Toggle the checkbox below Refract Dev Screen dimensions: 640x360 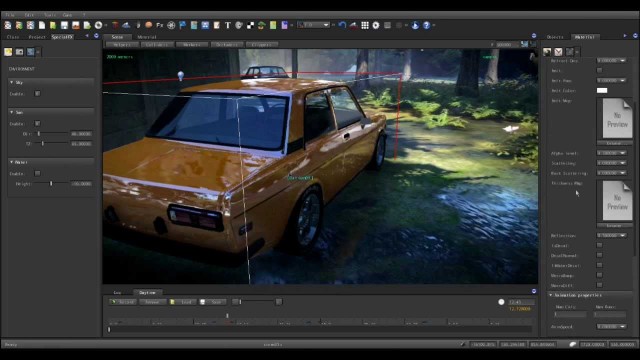pyautogui.click(x=599, y=70)
